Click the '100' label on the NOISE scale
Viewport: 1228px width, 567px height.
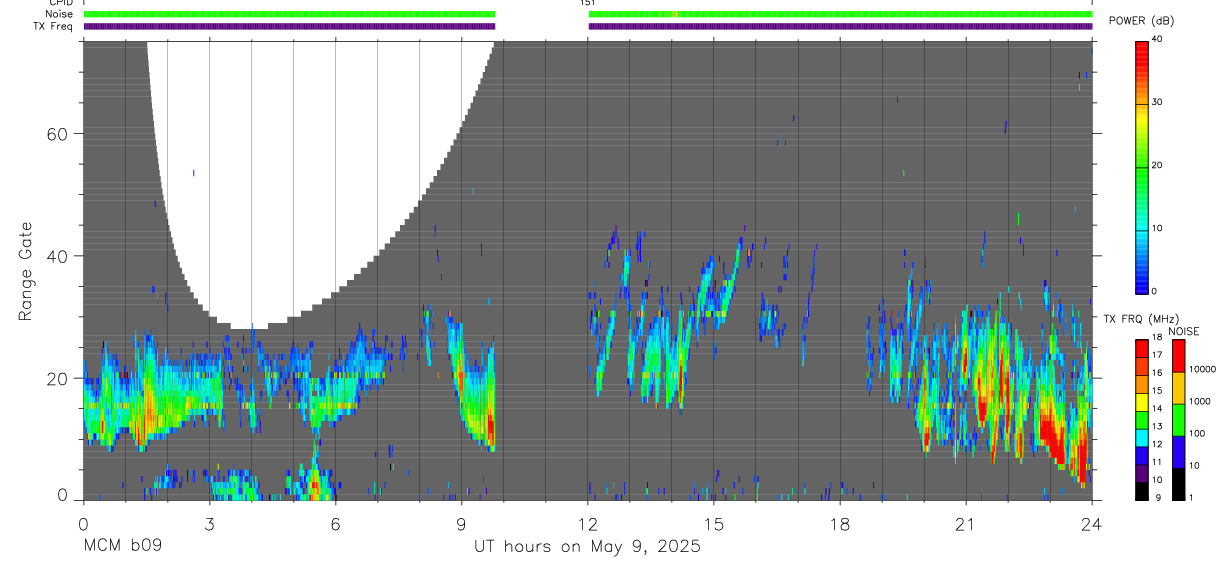1198,433
